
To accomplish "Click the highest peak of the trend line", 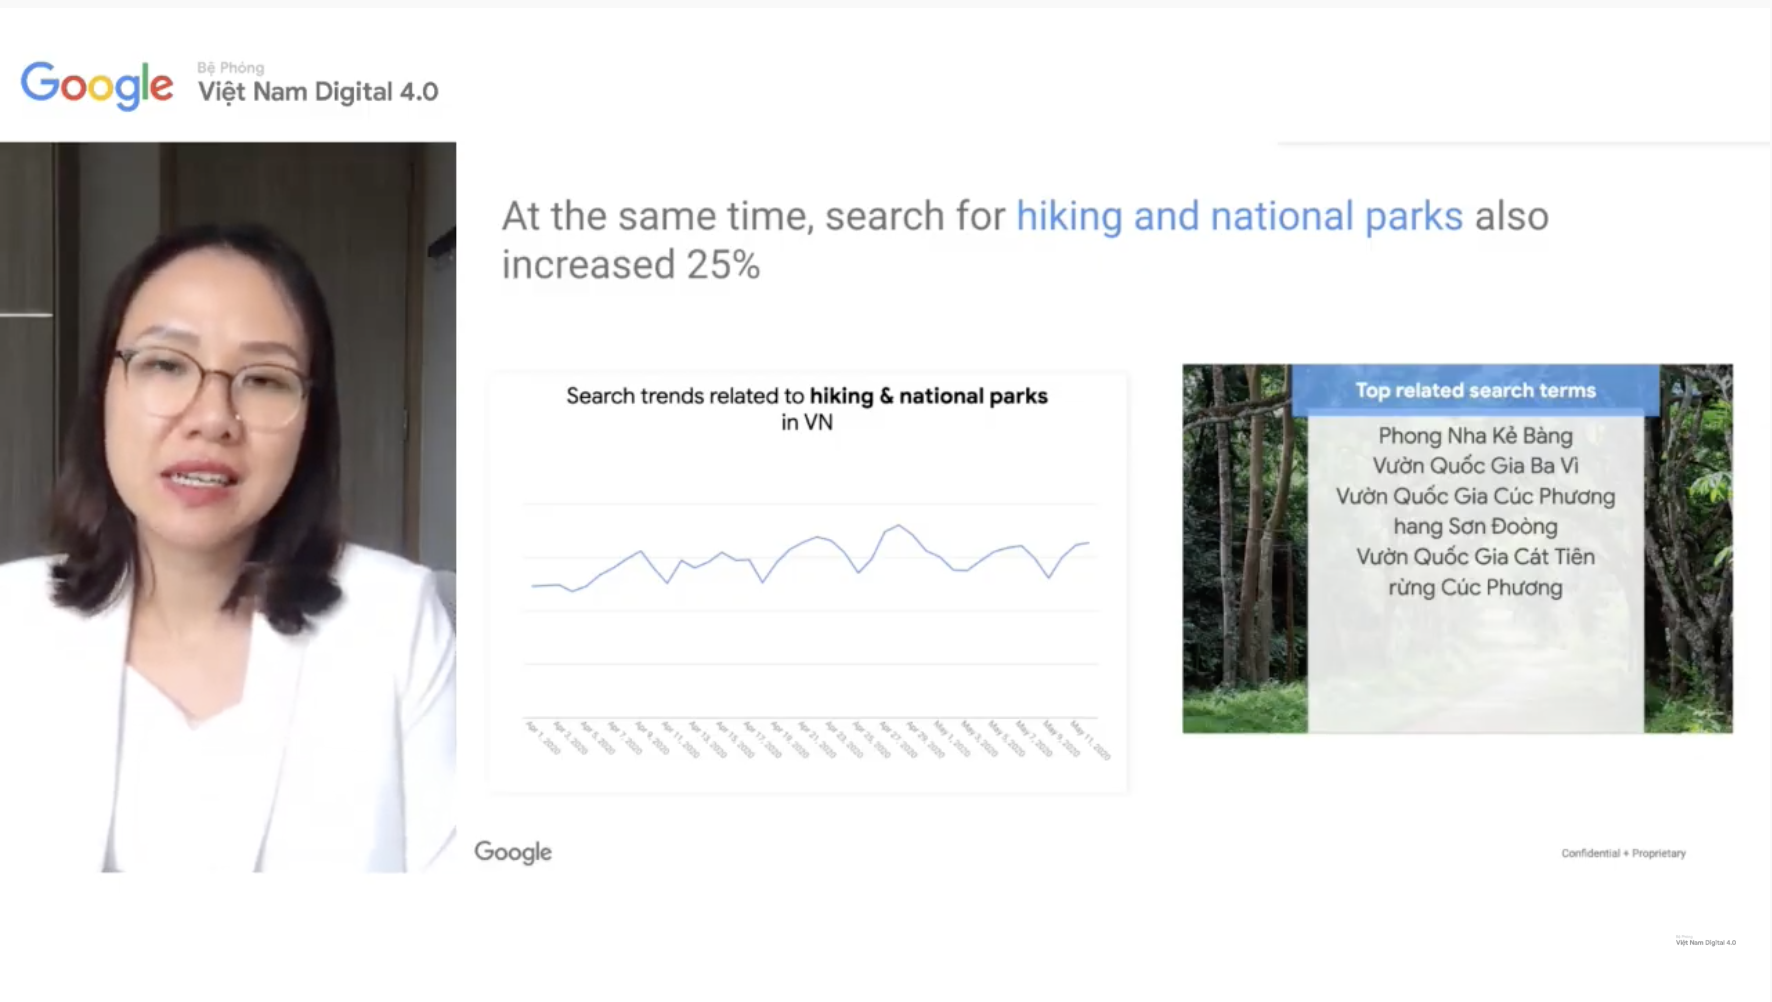I will (898, 525).
